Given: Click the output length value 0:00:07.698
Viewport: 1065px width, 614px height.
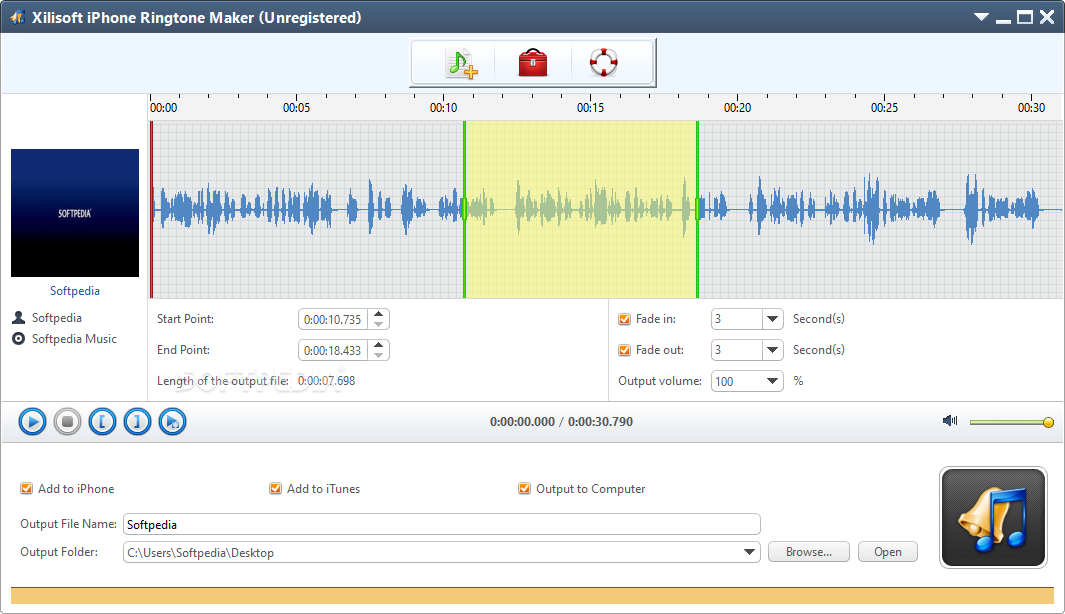Looking at the screenshot, I should pos(327,381).
